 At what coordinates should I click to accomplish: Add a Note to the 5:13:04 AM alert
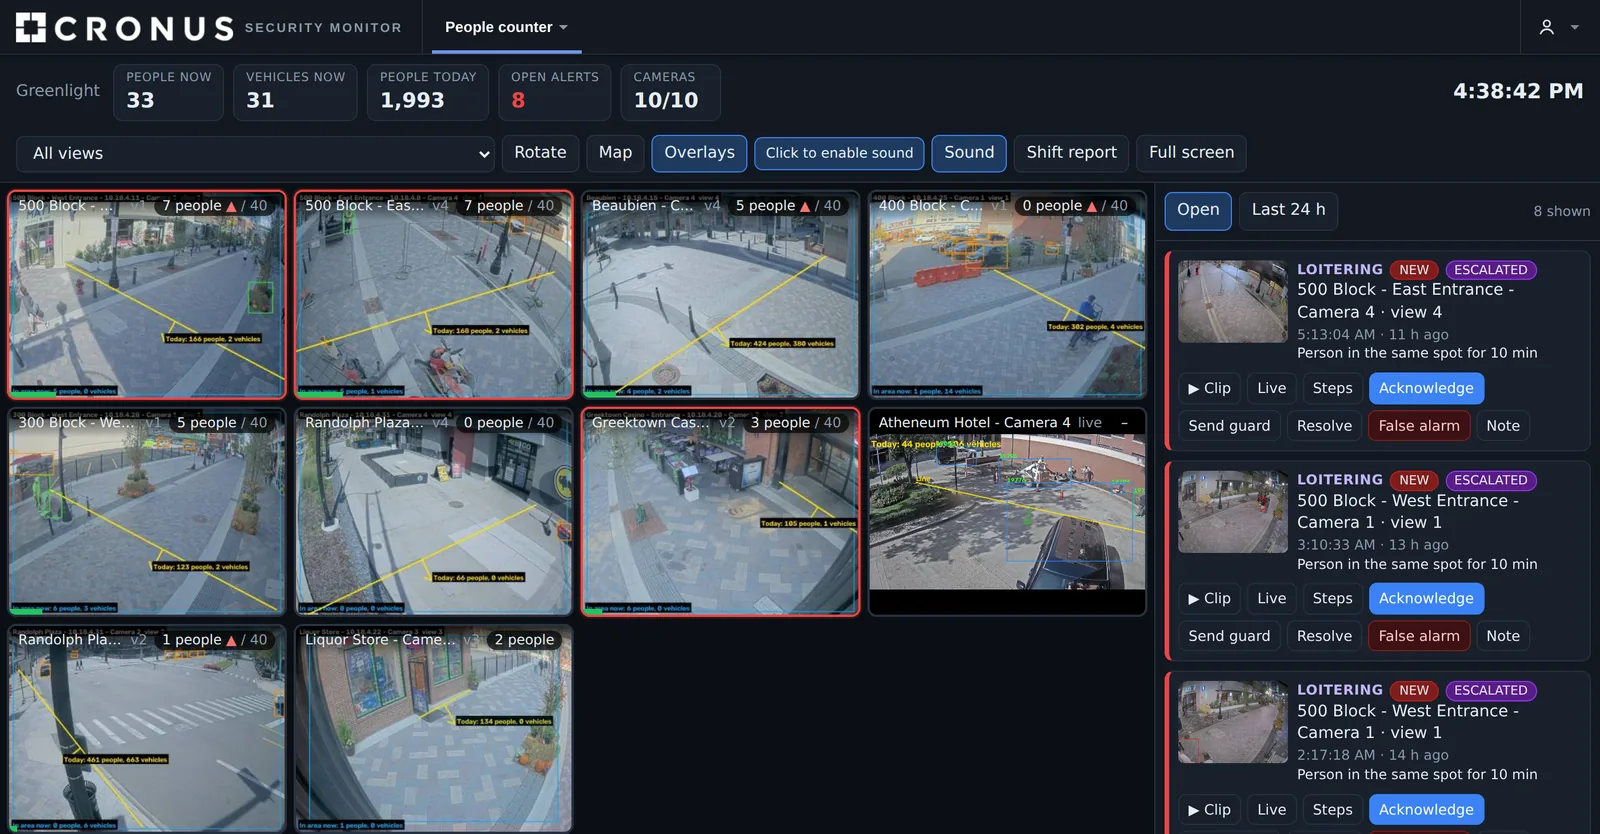pyautogui.click(x=1503, y=426)
